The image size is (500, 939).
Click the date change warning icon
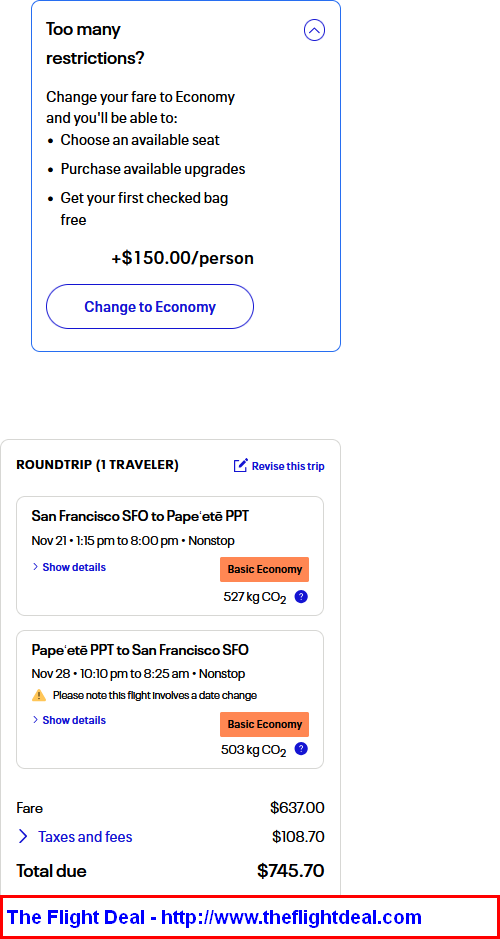39,695
